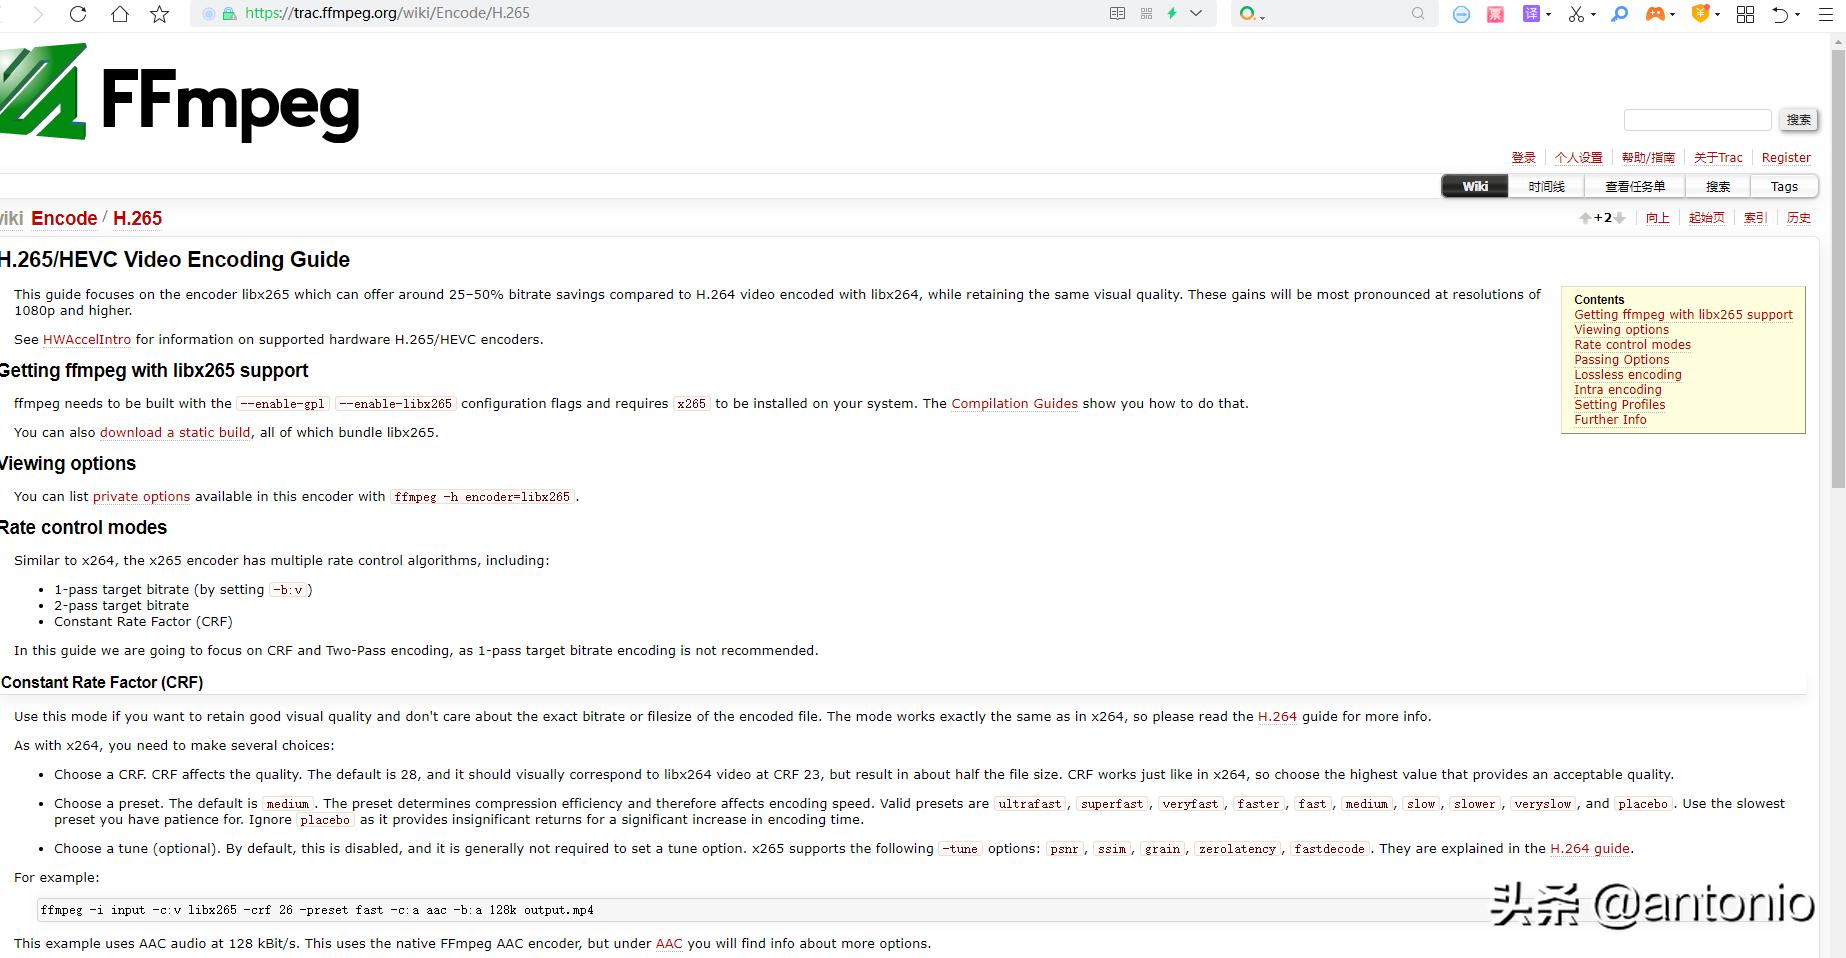The width and height of the screenshot is (1846, 958).
Task: Open the browser hamburger menu
Action: click(1827, 14)
